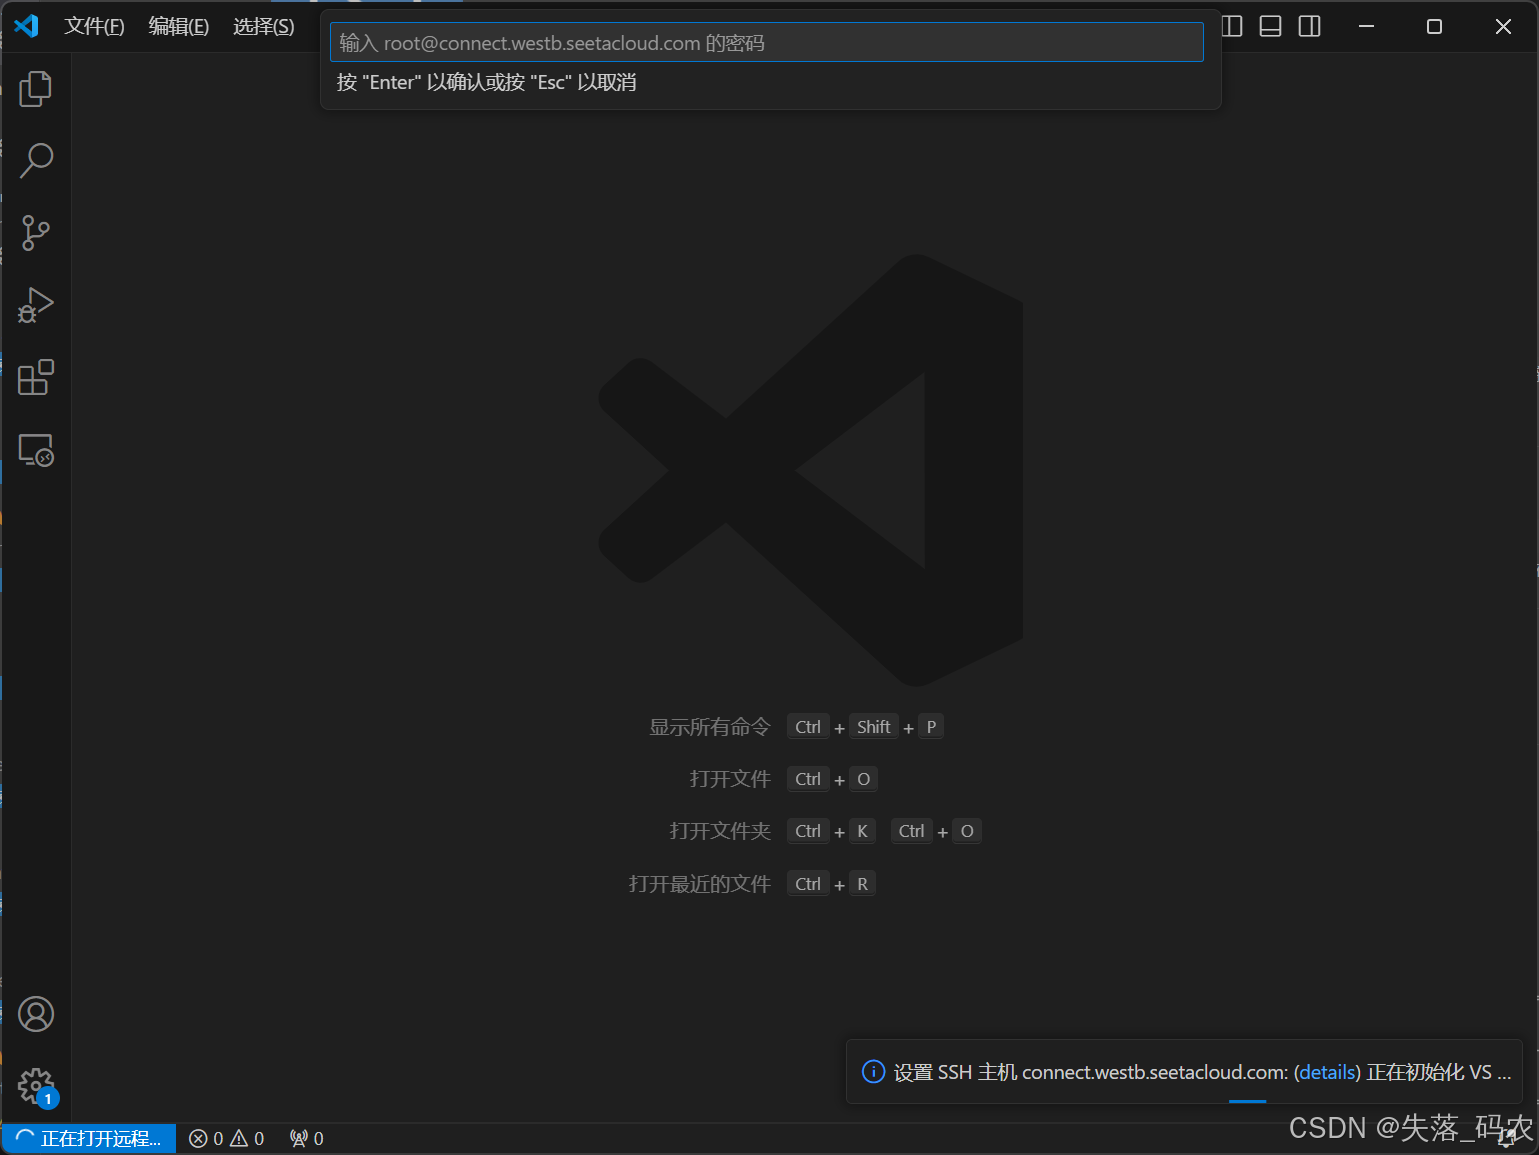Click the K key badge
1539x1155 pixels.
[x=862, y=831]
